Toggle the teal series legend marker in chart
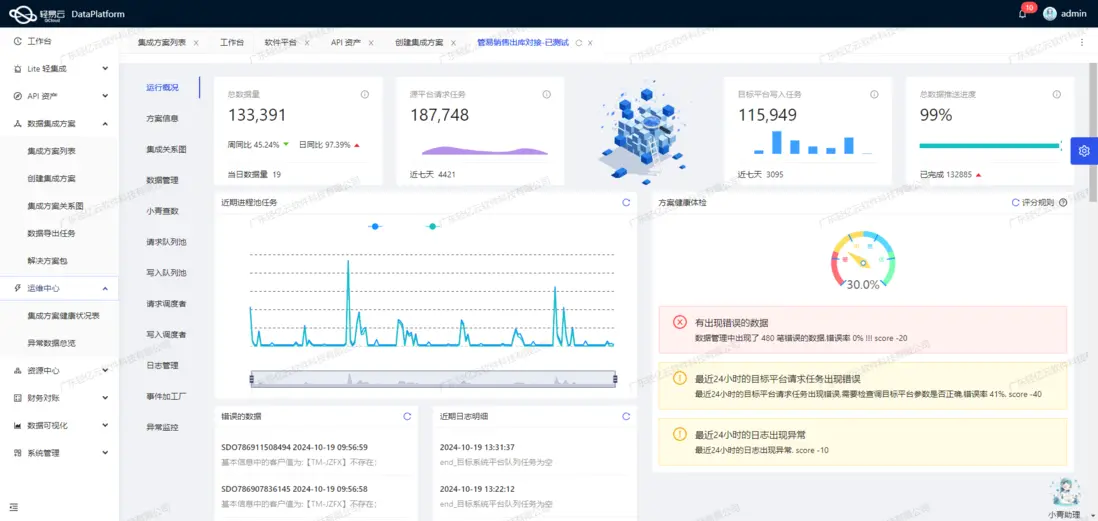The height and width of the screenshot is (521, 1098). click(433, 226)
